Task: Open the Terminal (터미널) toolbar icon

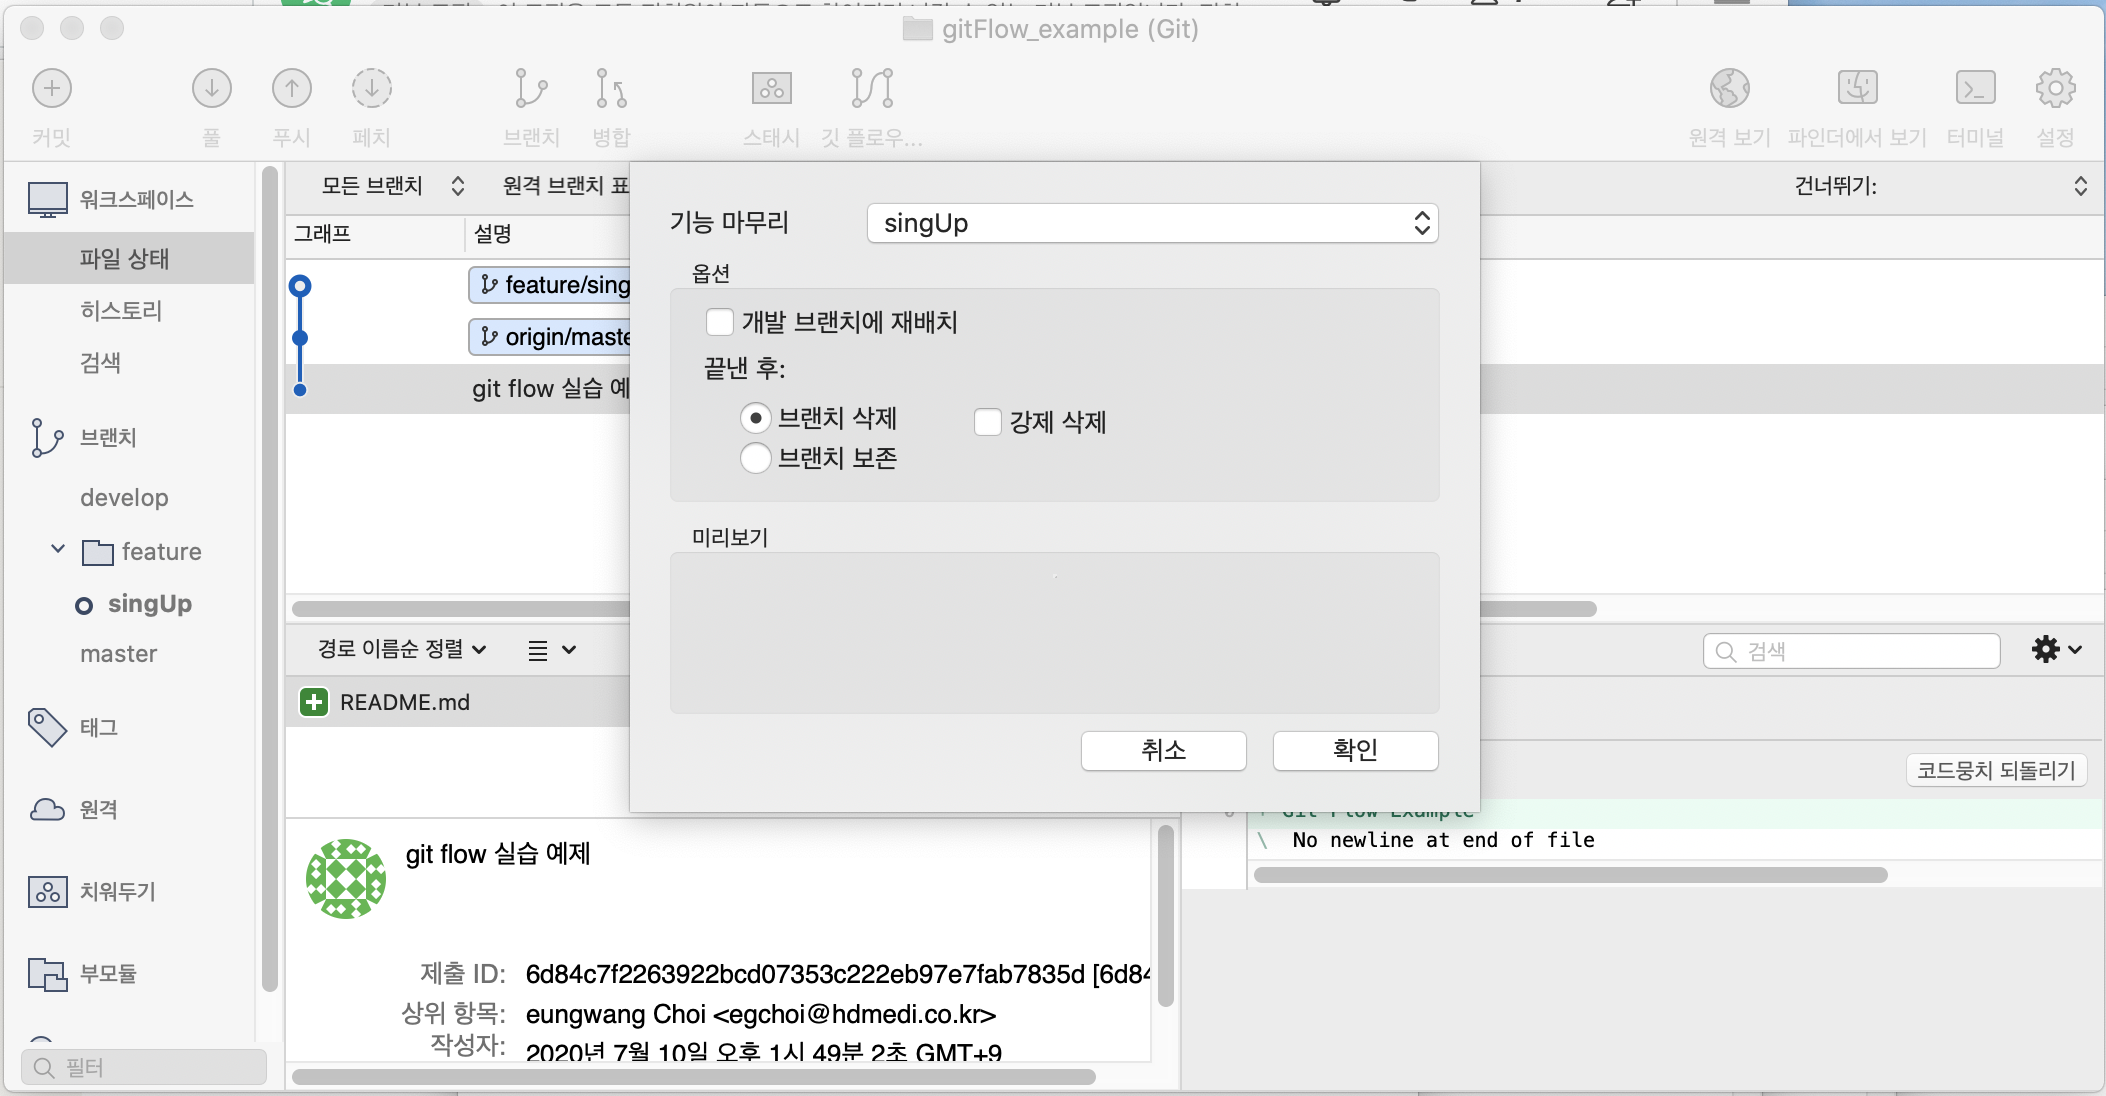Action: (1975, 89)
